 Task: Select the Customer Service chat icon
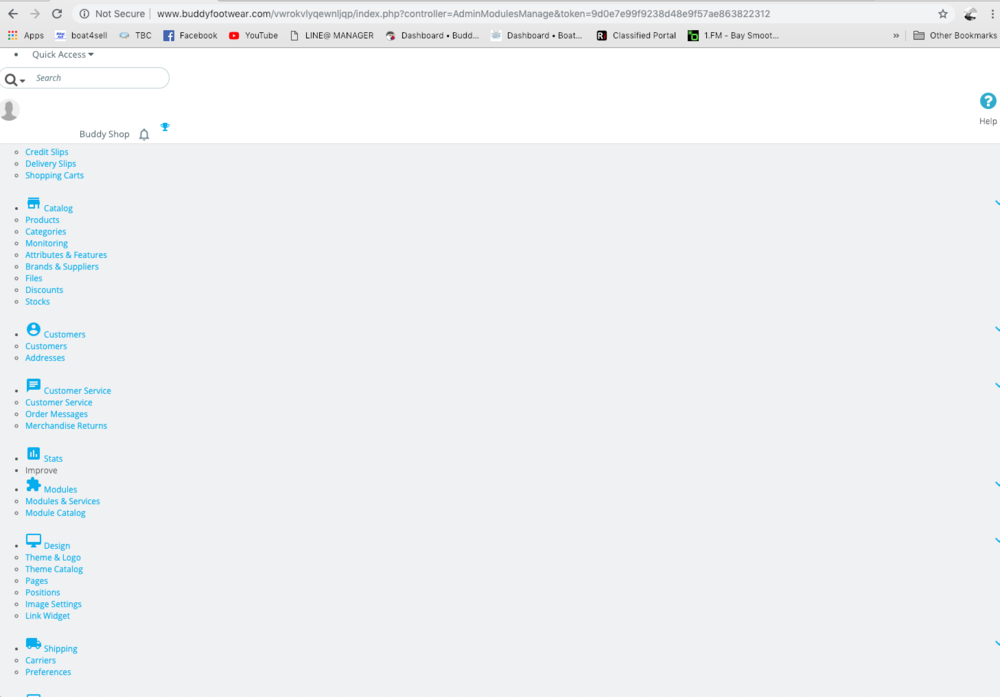pos(33,388)
